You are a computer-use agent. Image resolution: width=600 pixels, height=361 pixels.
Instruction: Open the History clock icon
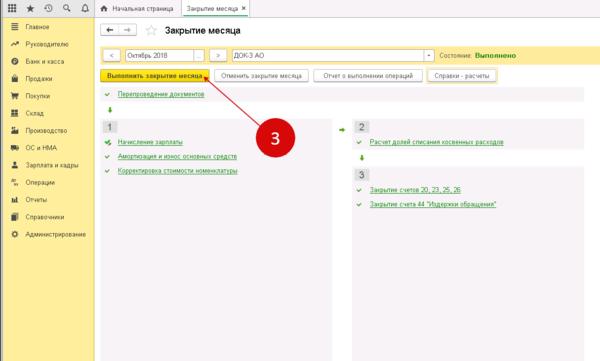[x=48, y=8]
